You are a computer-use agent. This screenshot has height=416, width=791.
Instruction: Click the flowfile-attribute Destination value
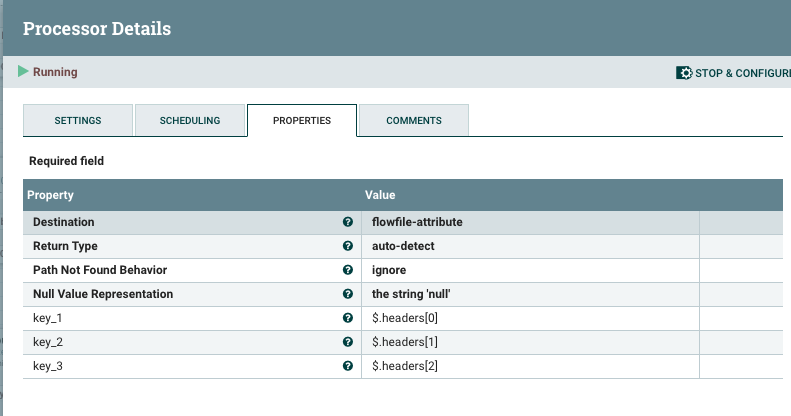(417, 222)
